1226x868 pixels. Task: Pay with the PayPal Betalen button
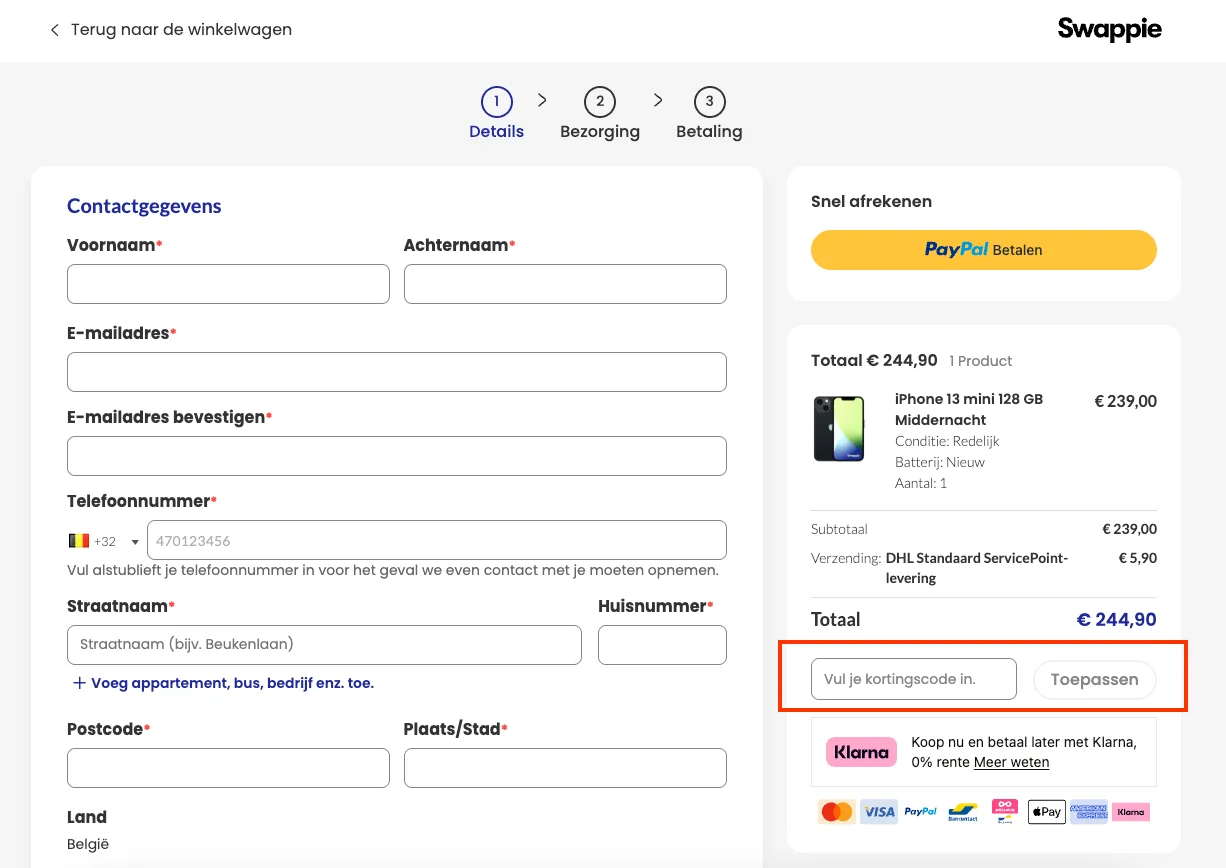(x=984, y=250)
